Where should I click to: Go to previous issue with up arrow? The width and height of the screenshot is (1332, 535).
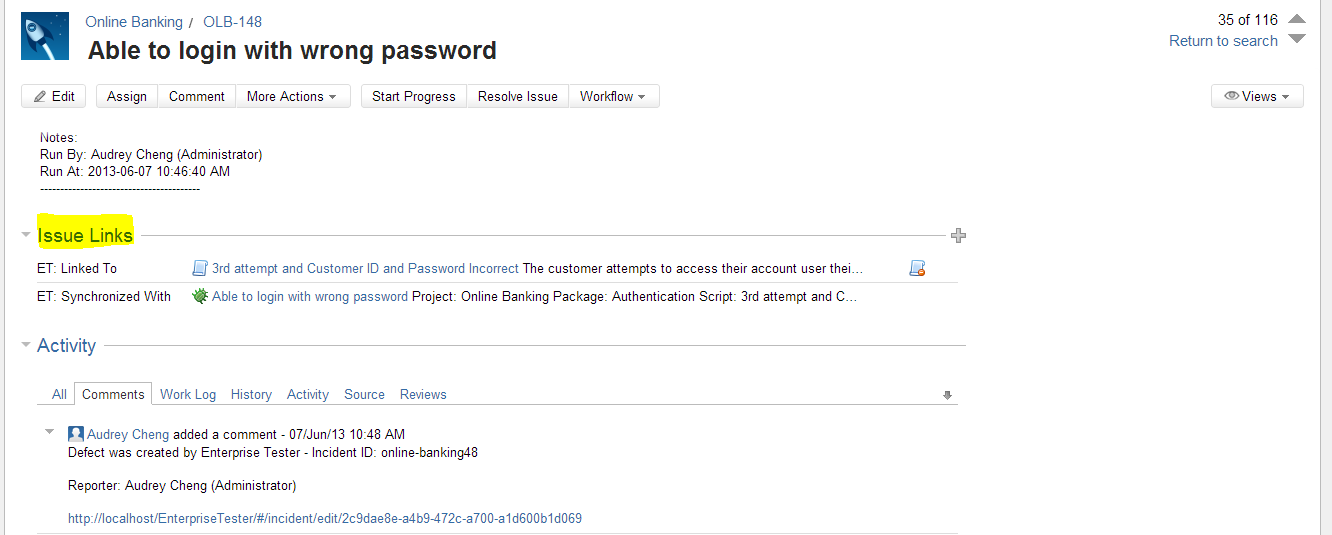point(1297,19)
